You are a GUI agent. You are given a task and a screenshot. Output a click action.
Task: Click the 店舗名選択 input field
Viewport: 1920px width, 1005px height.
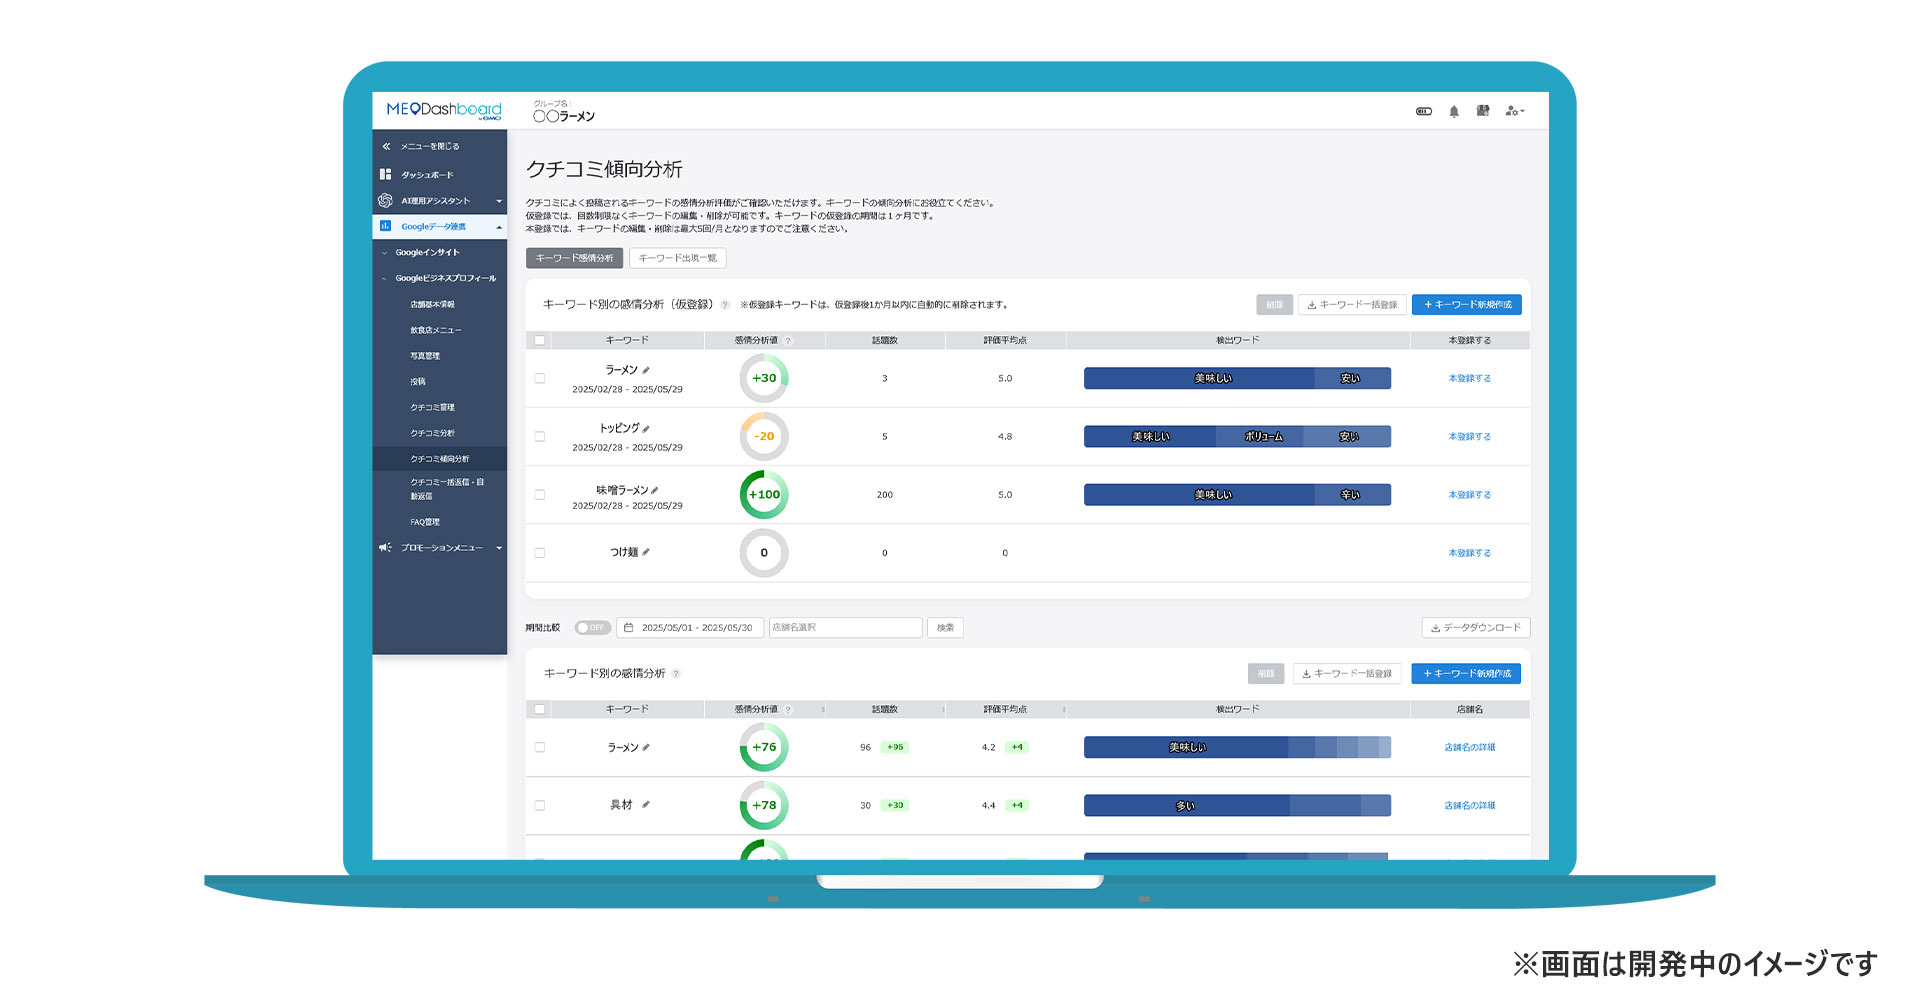coord(844,628)
